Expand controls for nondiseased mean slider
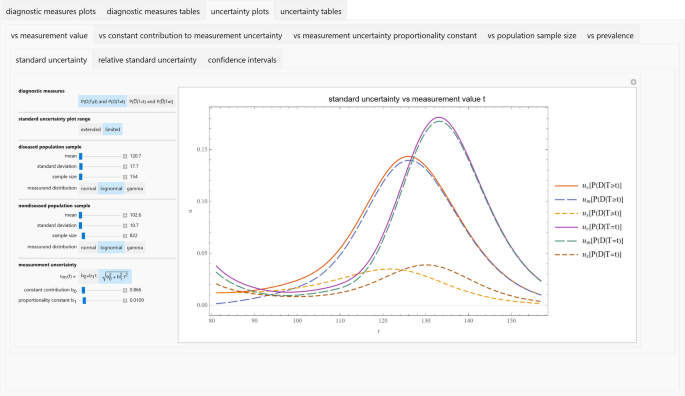 [125, 215]
